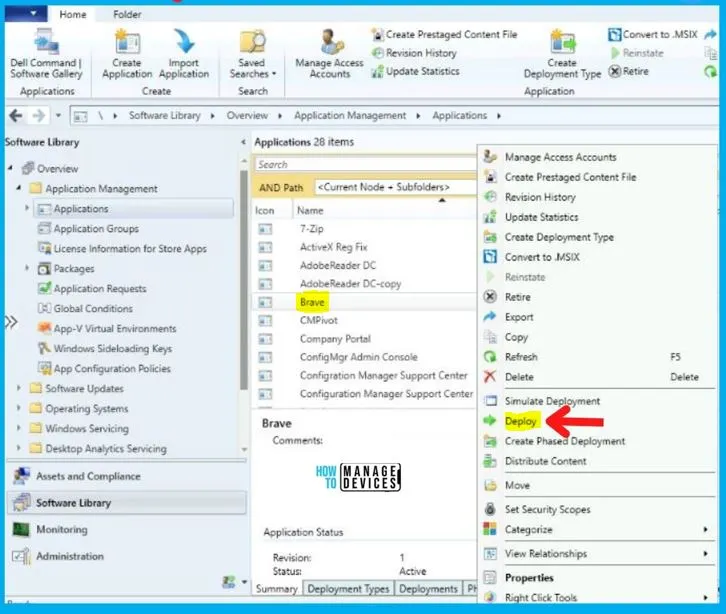Choose Simulate Deployment in context menu
This screenshot has height=614, width=726.
[552, 401]
